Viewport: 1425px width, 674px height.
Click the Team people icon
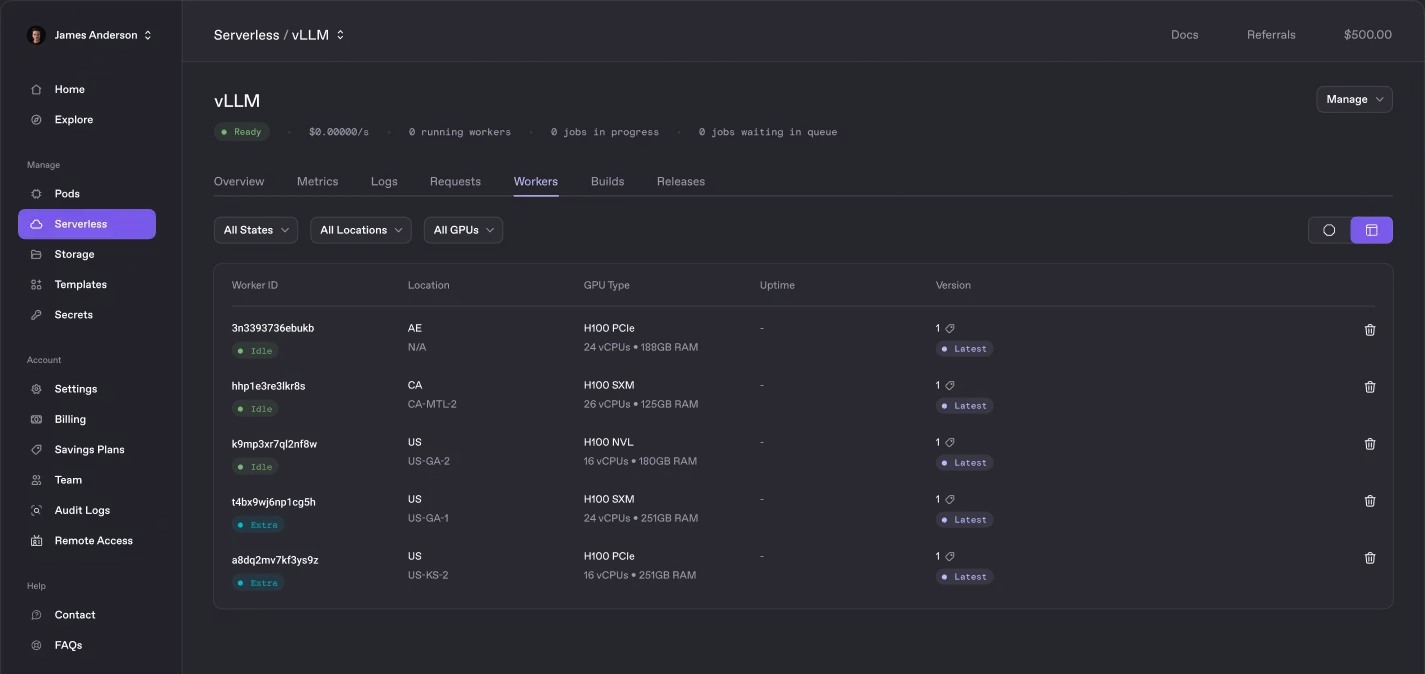click(36, 480)
